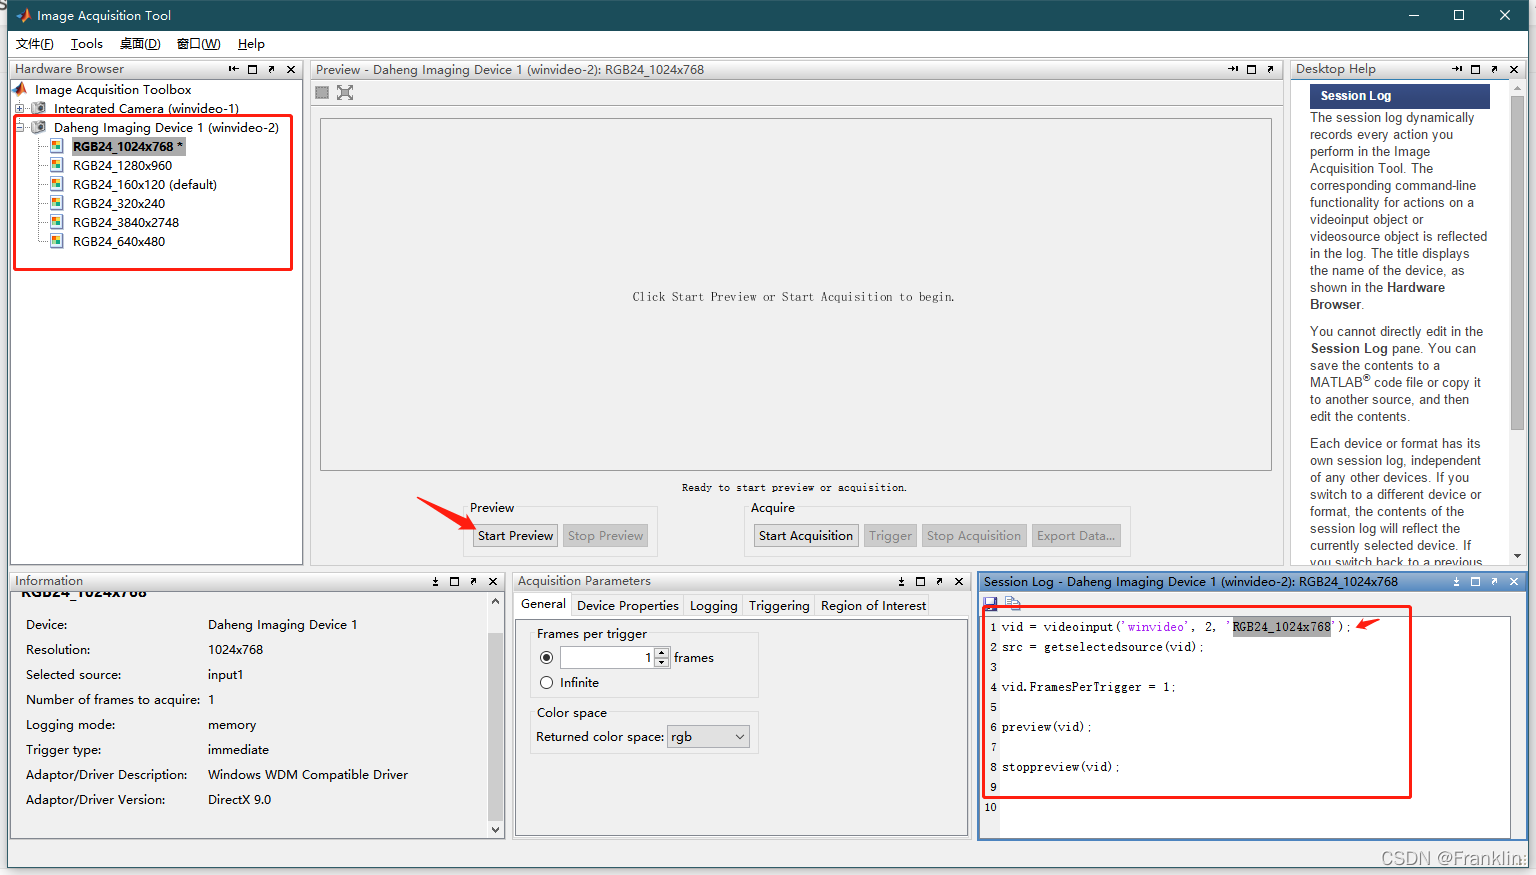Switch to the Logging tab

point(714,605)
